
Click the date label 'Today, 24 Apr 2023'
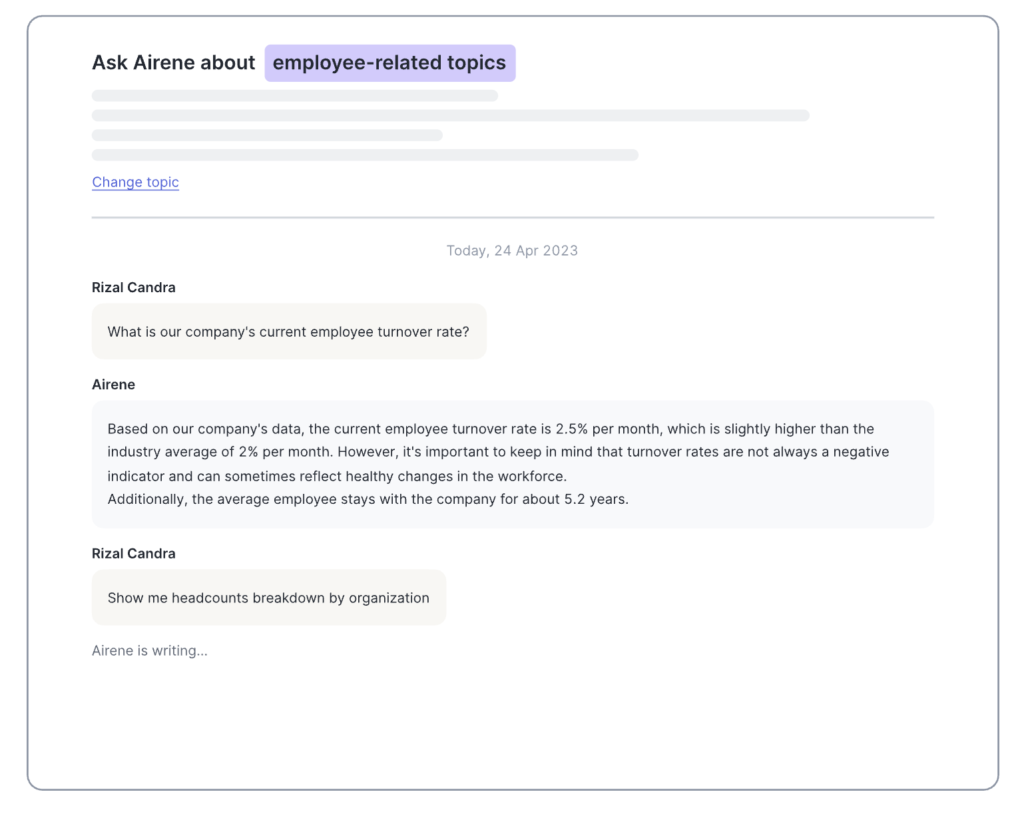pyautogui.click(x=512, y=251)
